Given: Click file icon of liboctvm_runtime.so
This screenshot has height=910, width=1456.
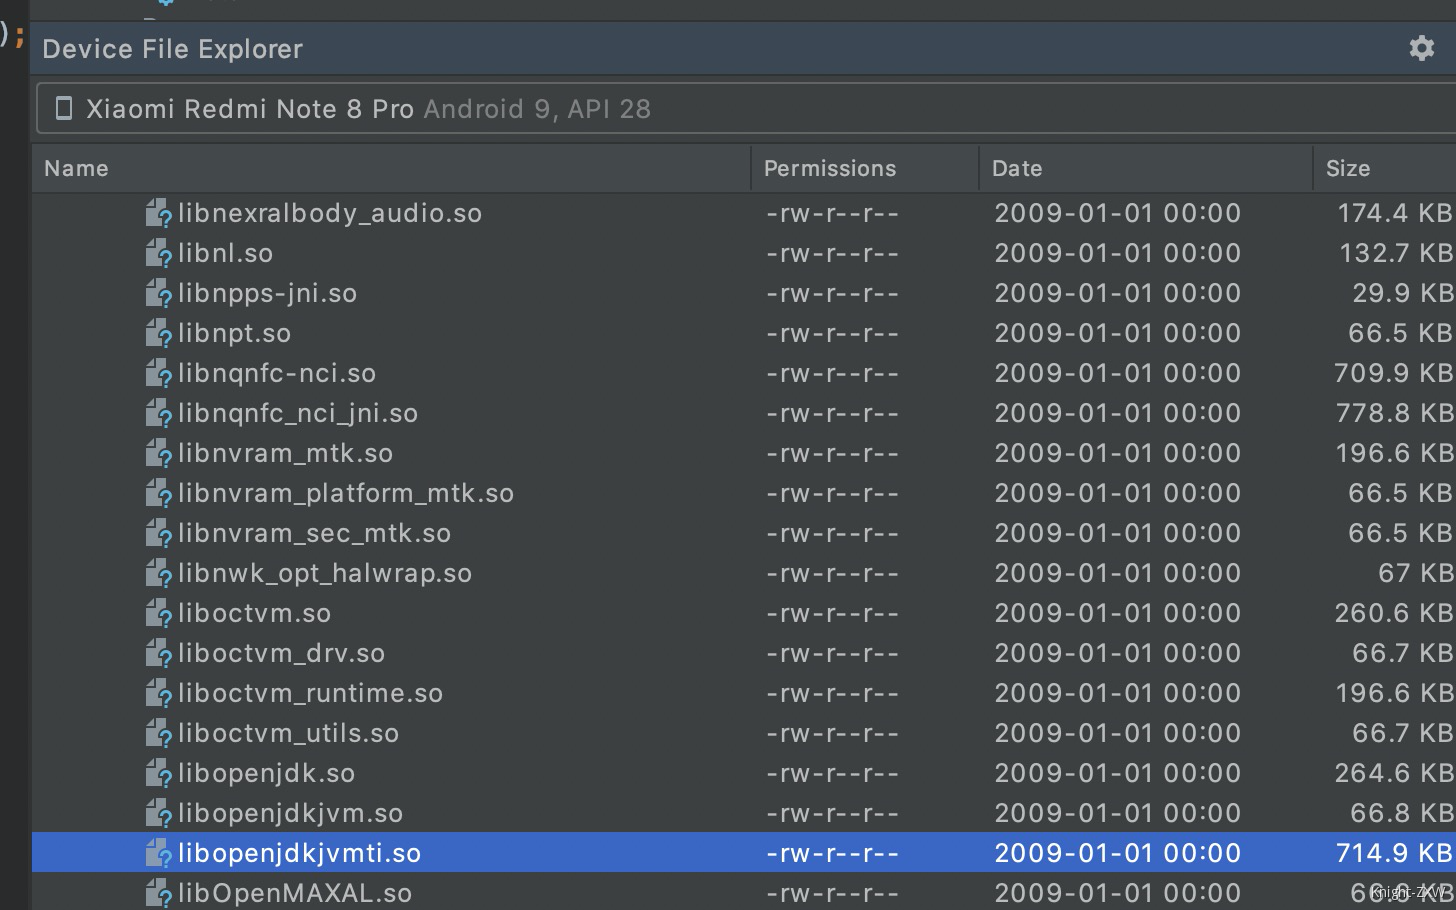Looking at the screenshot, I should 158,693.
